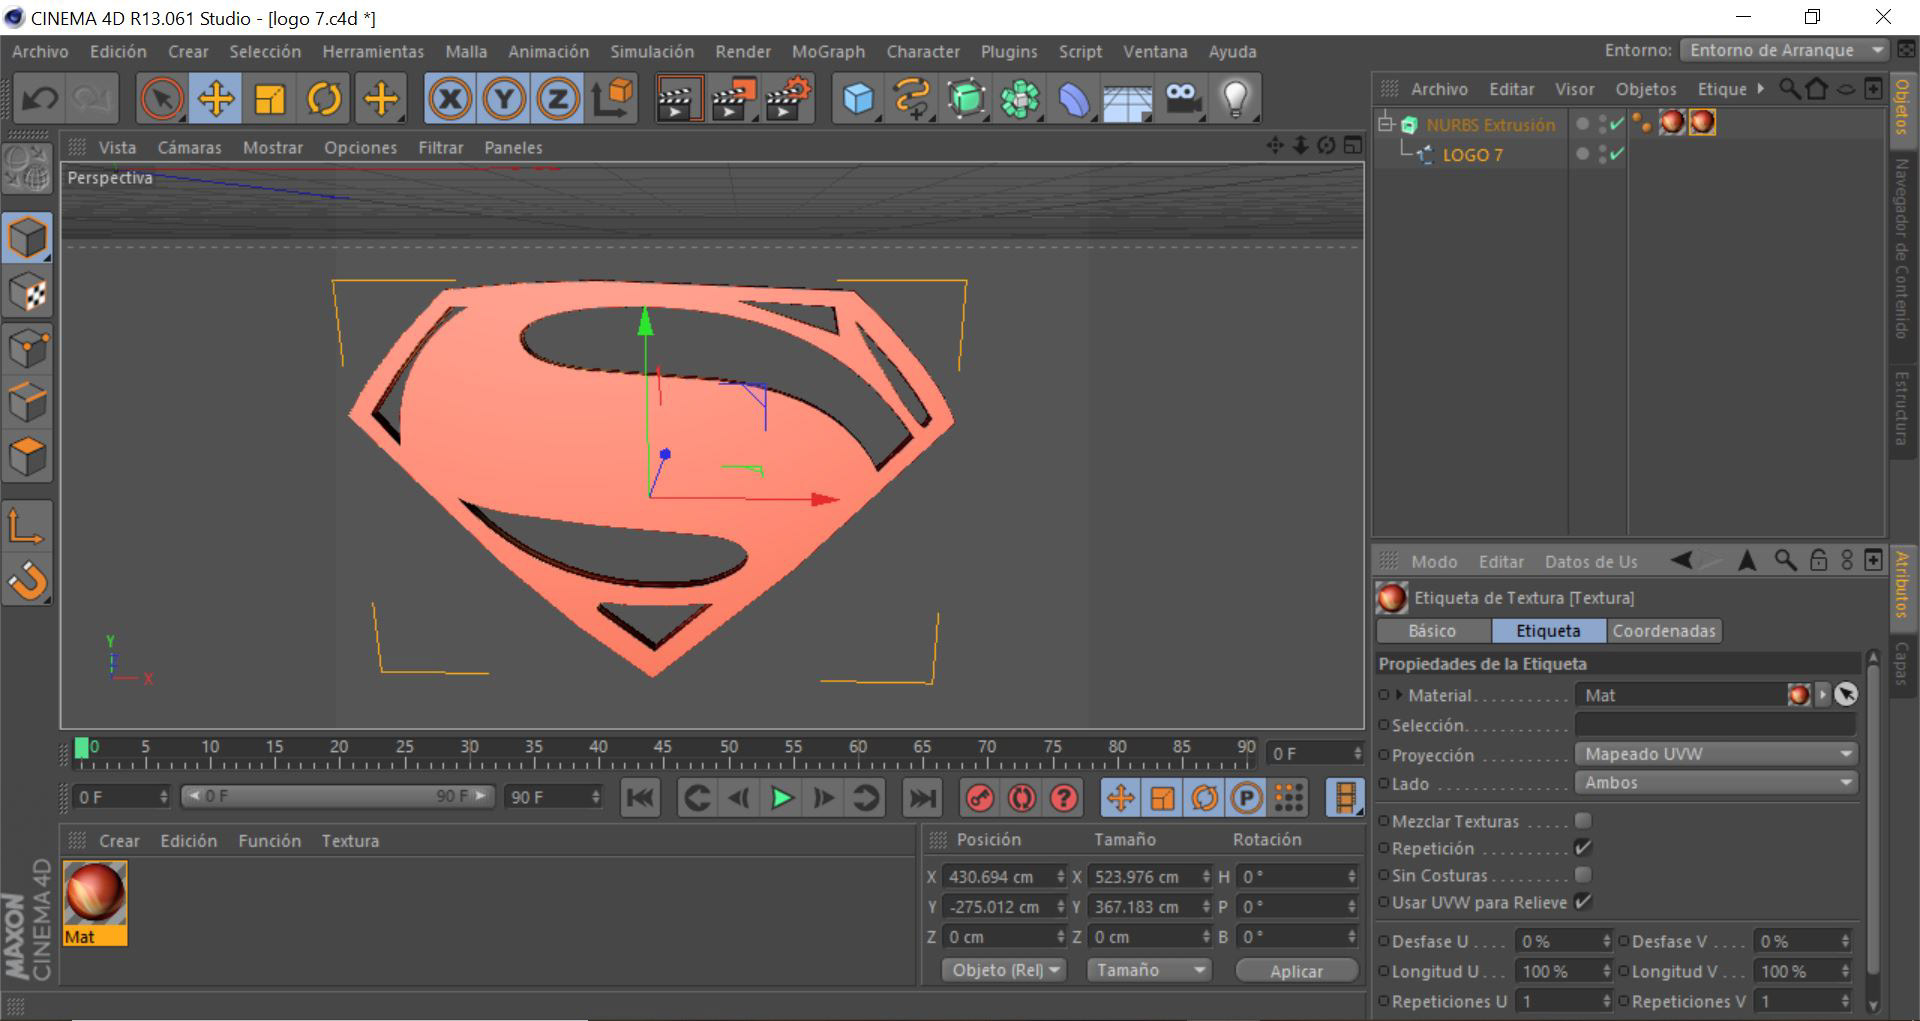Click the timeline range slider bar
This screenshot has height=1021, width=1920.
pyautogui.click(x=337, y=796)
